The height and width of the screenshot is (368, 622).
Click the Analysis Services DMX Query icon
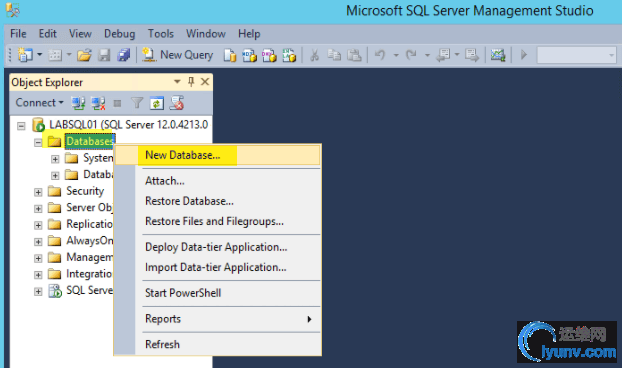tap(269, 55)
